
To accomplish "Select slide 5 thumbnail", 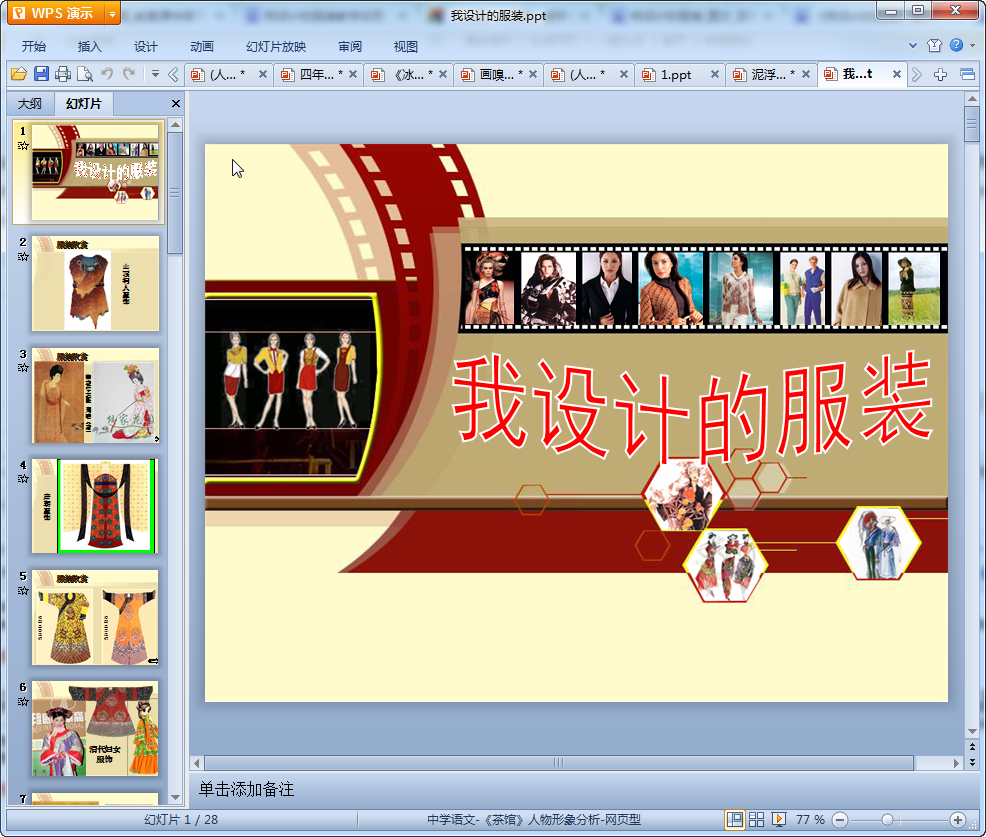I will tap(95, 618).
